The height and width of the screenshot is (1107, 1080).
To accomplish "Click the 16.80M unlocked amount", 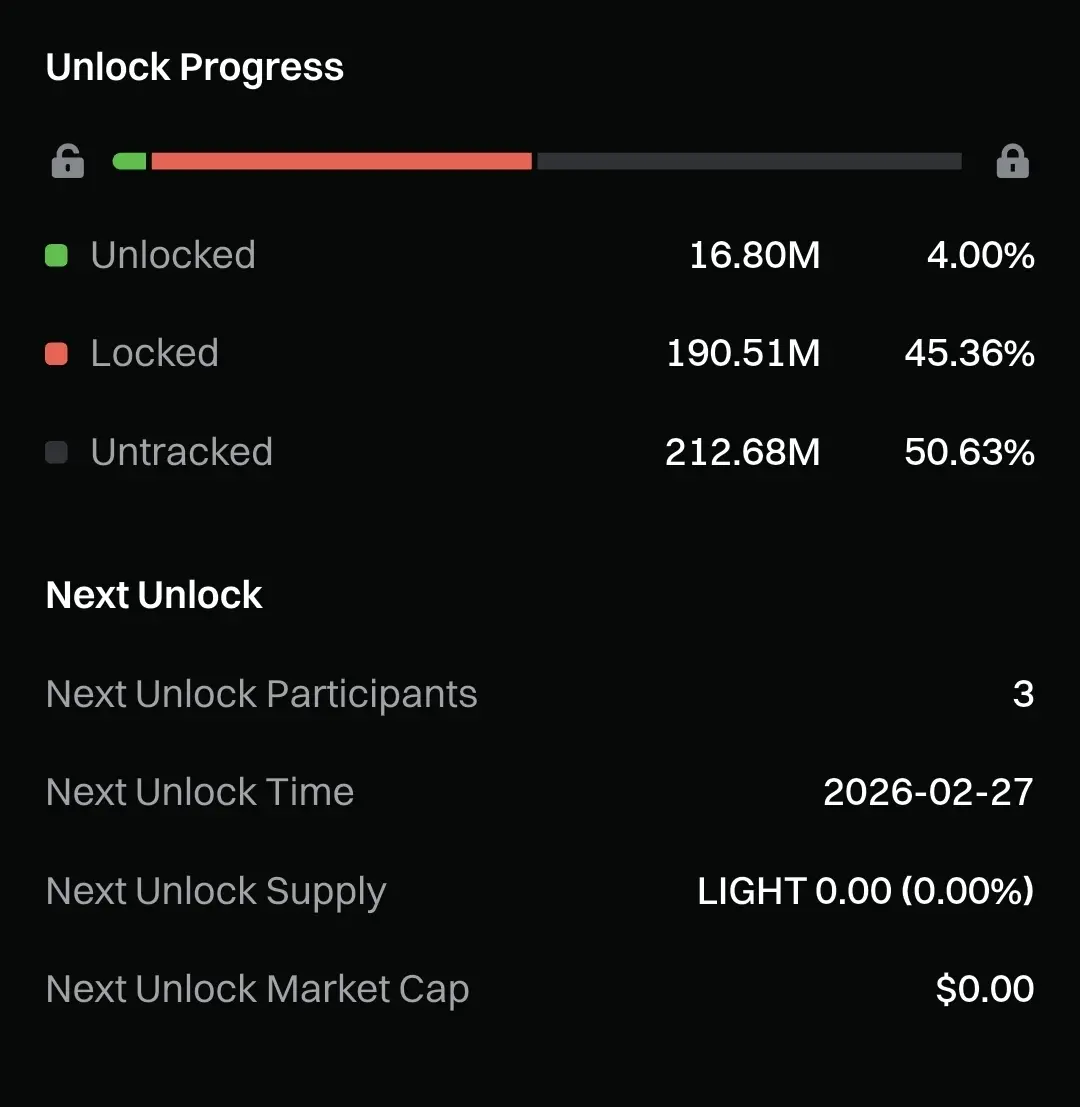I will (x=754, y=256).
